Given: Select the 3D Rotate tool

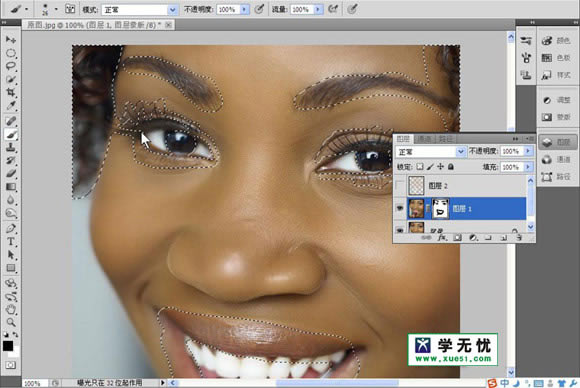Looking at the screenshot, I should pyautogui.click(x=11, y=283).
